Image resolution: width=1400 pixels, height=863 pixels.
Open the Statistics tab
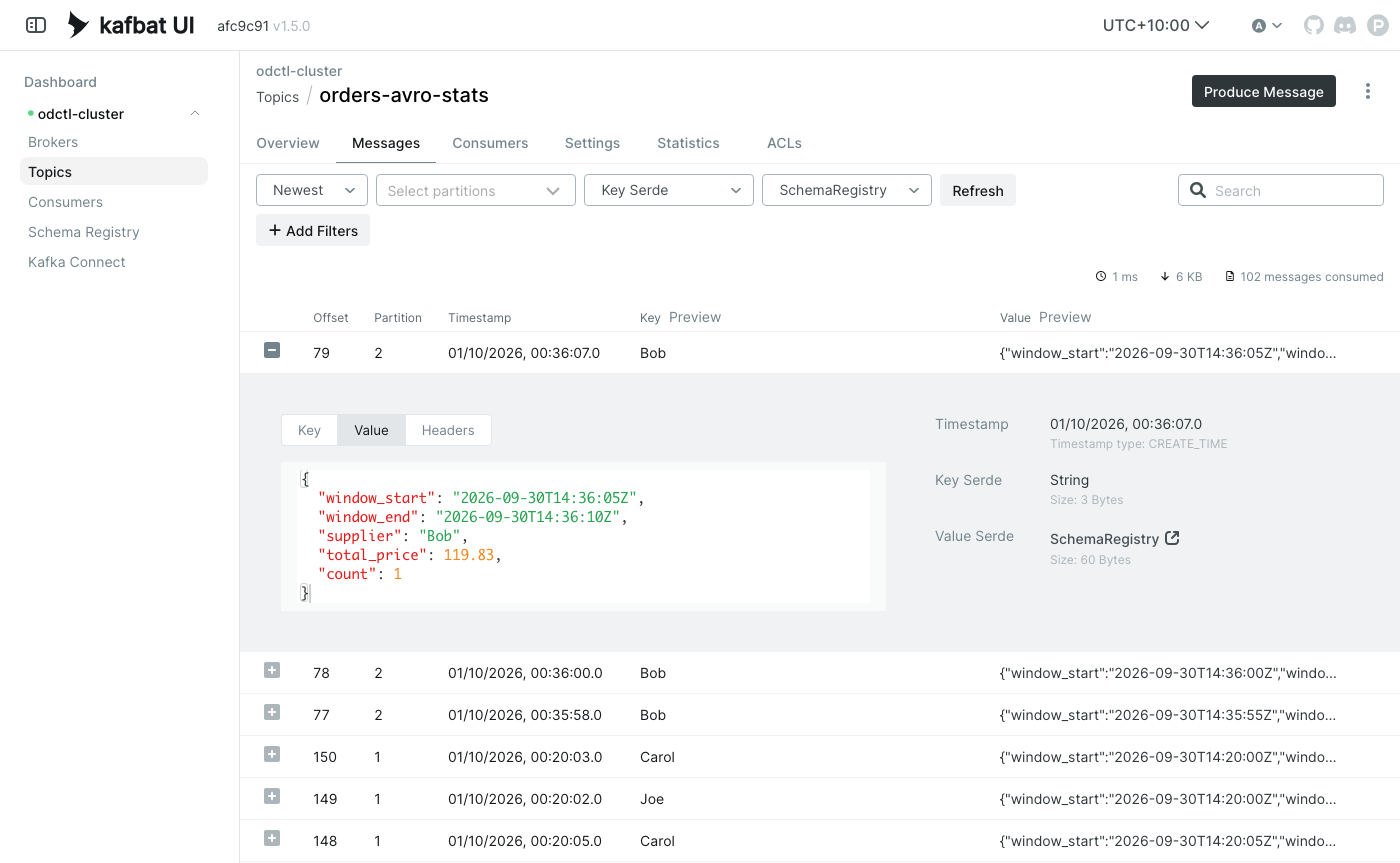click(688, 143)
